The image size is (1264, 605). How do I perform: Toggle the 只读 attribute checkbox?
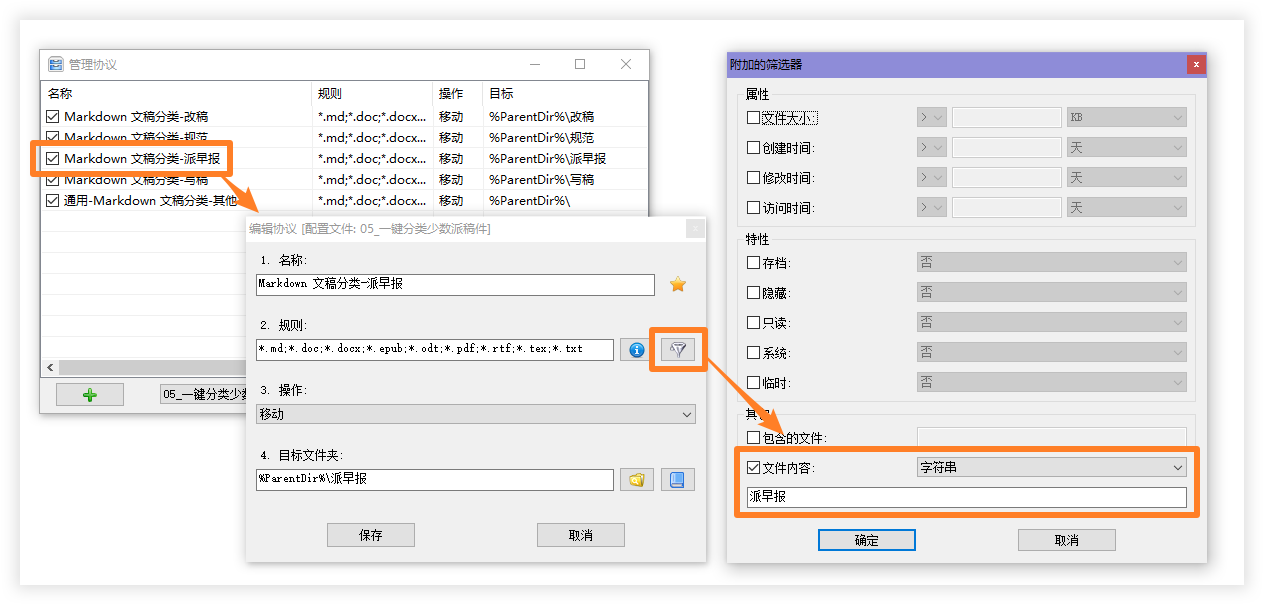tap(754, 323)
